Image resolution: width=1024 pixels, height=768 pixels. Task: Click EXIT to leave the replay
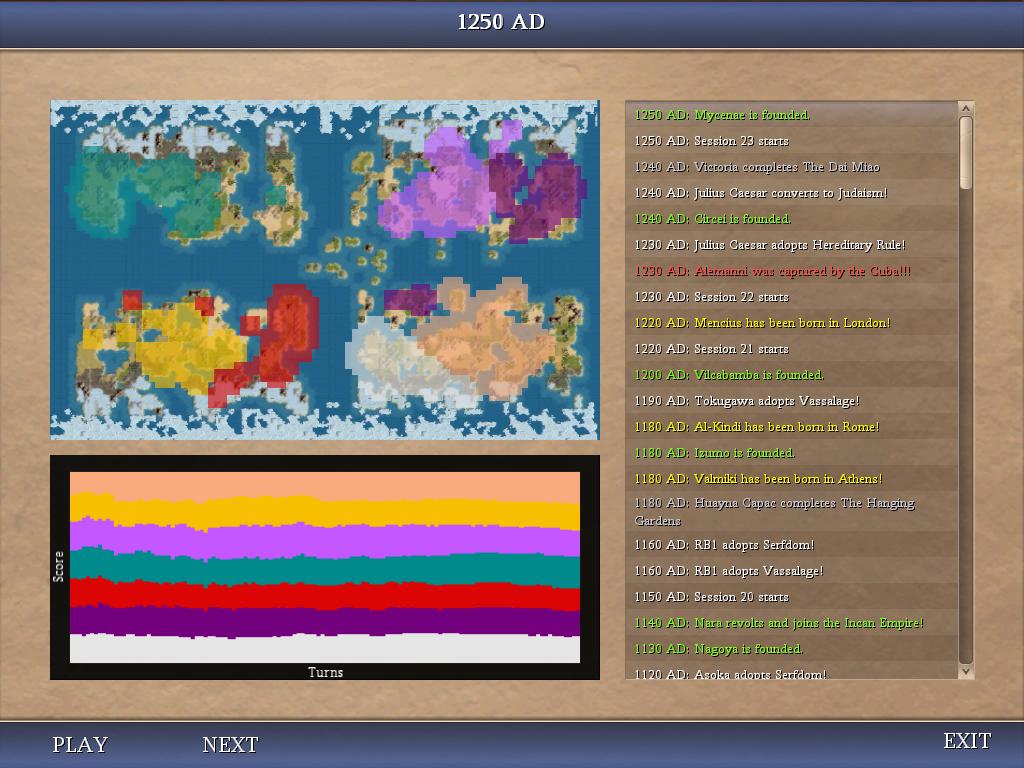(x=967, y=741)
